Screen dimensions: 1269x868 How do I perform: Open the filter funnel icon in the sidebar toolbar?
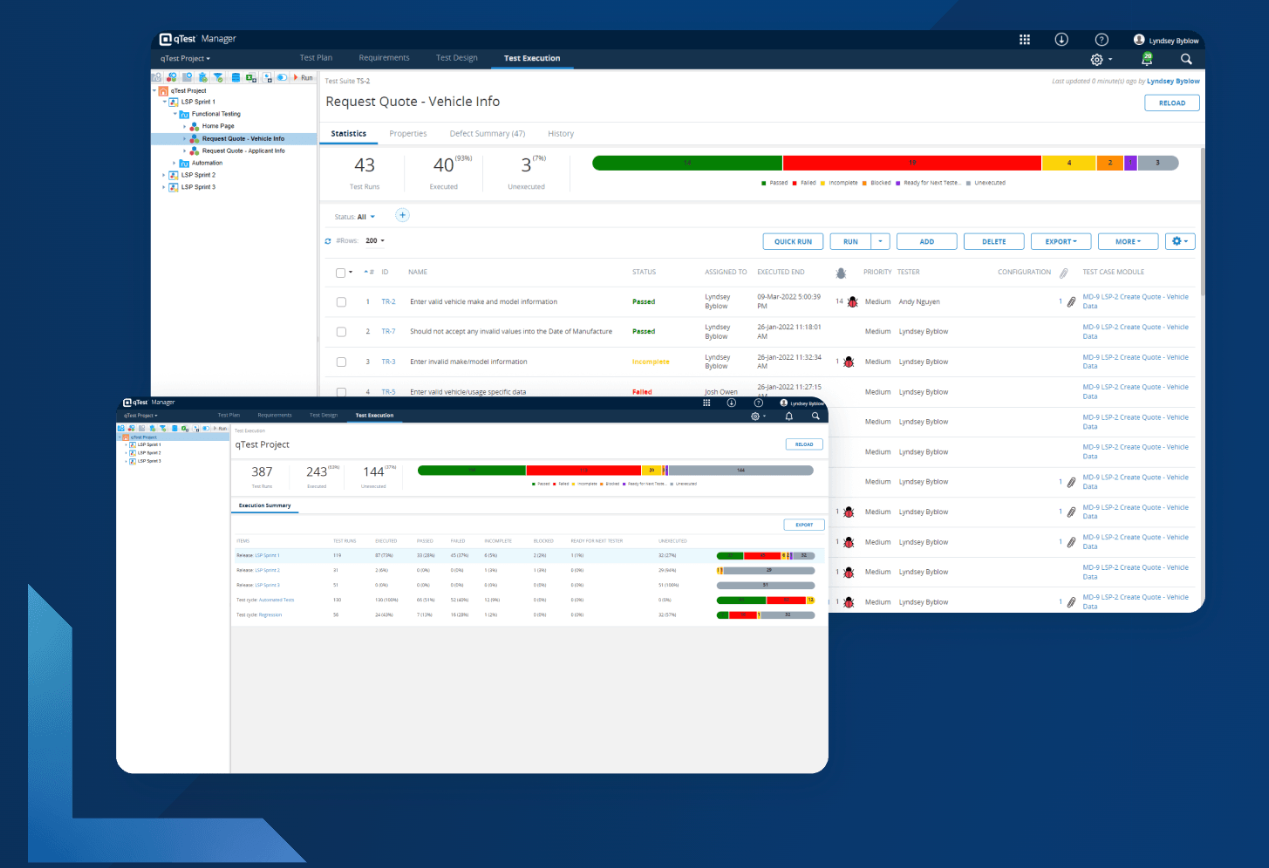click(218, 77)
